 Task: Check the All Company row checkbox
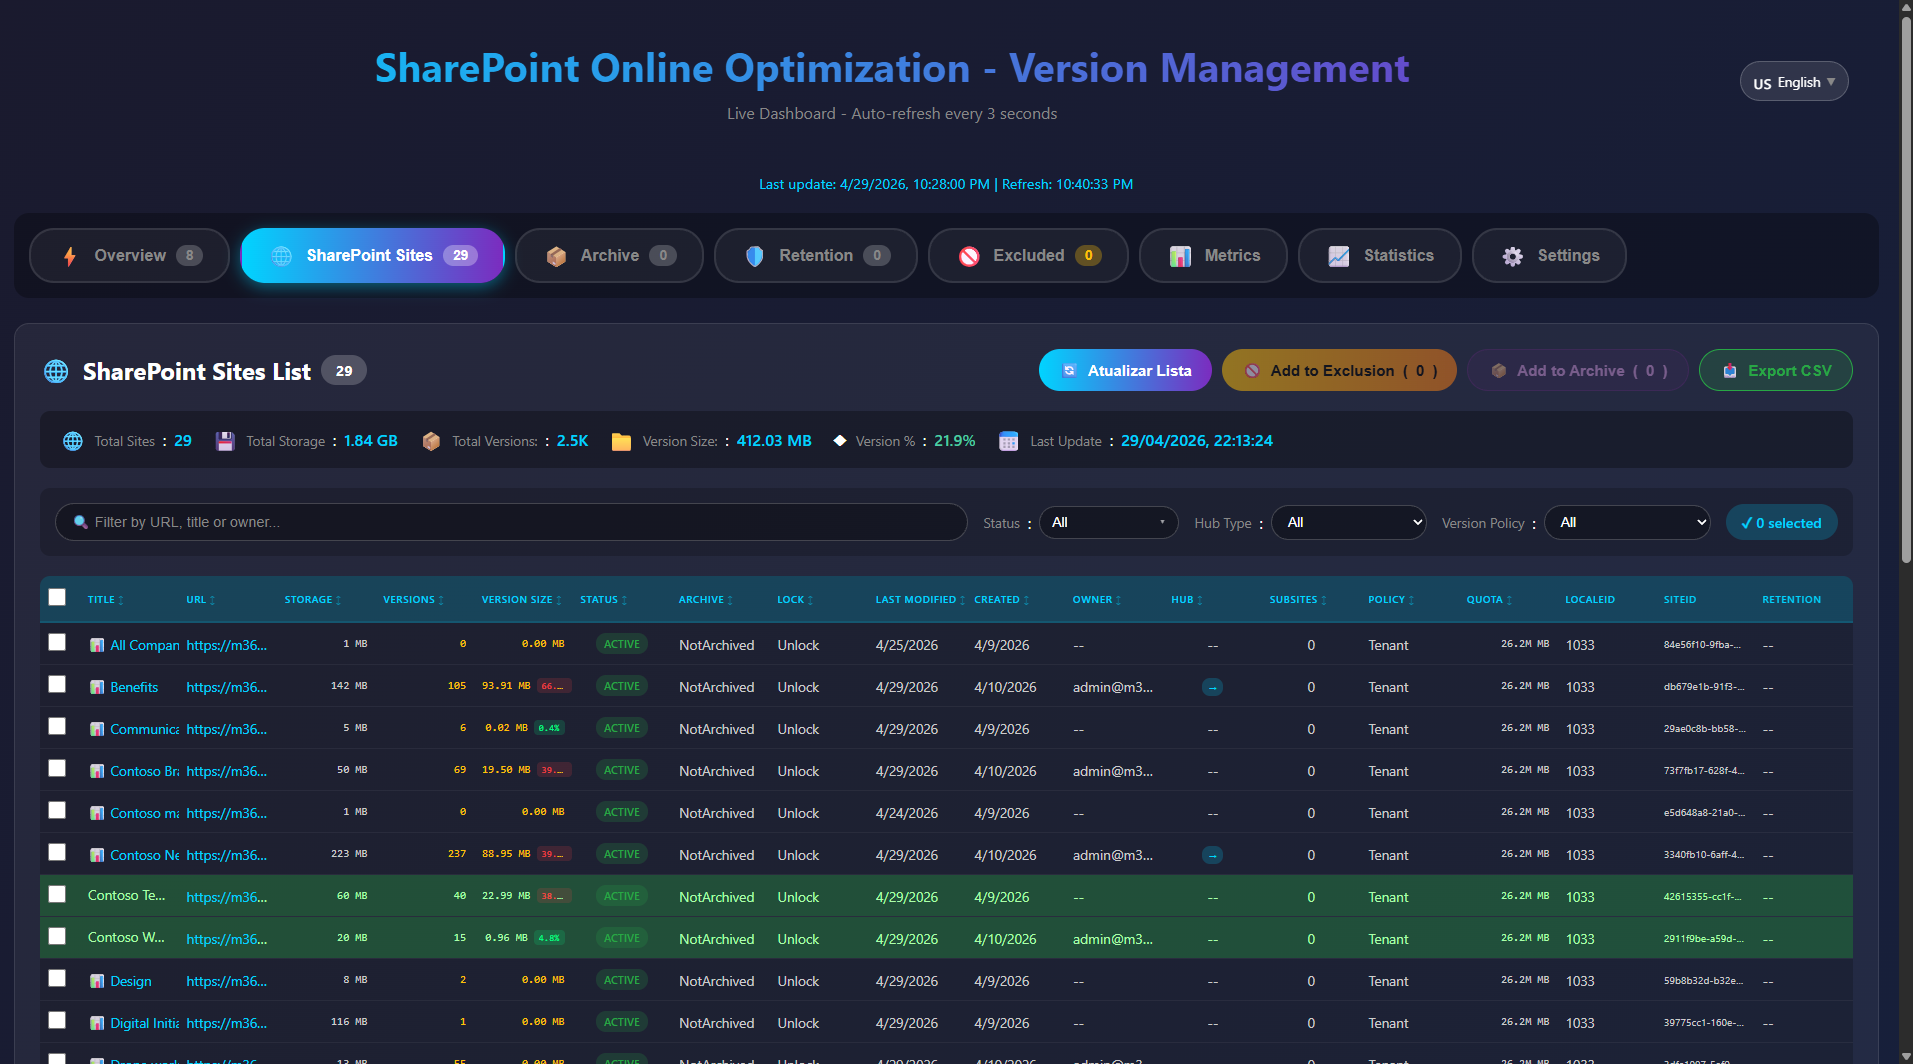[x=57, y=642]
